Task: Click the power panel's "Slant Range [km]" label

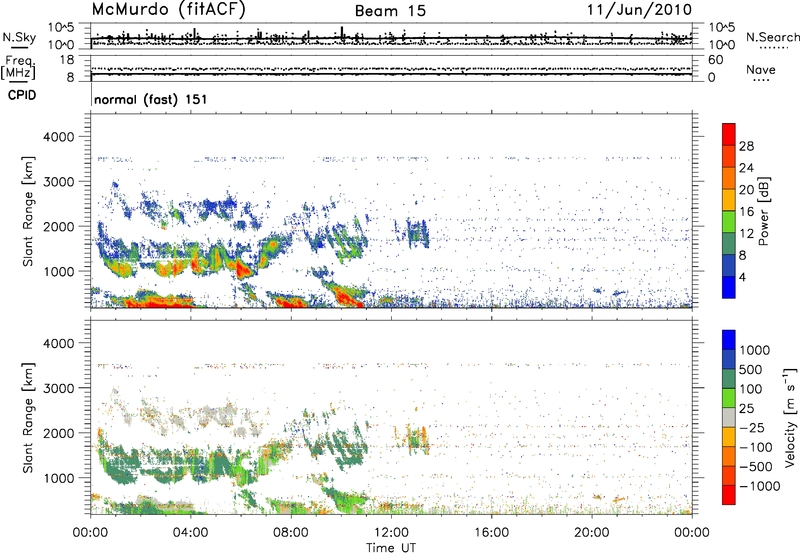Action: click(x=28, y=211)
